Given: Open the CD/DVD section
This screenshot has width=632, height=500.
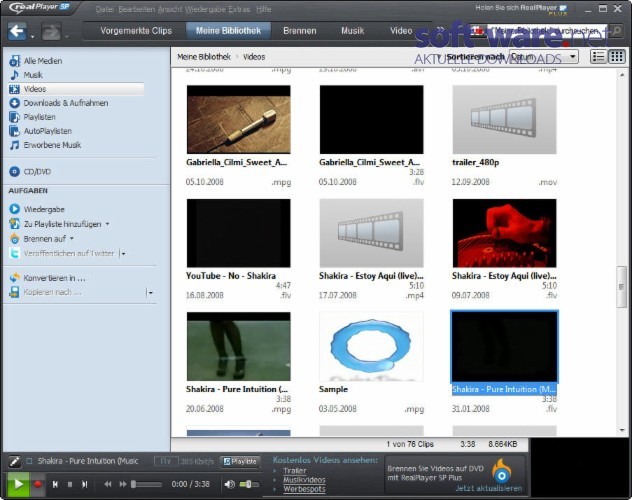Looking at the screenshot, I should (37, 172).
